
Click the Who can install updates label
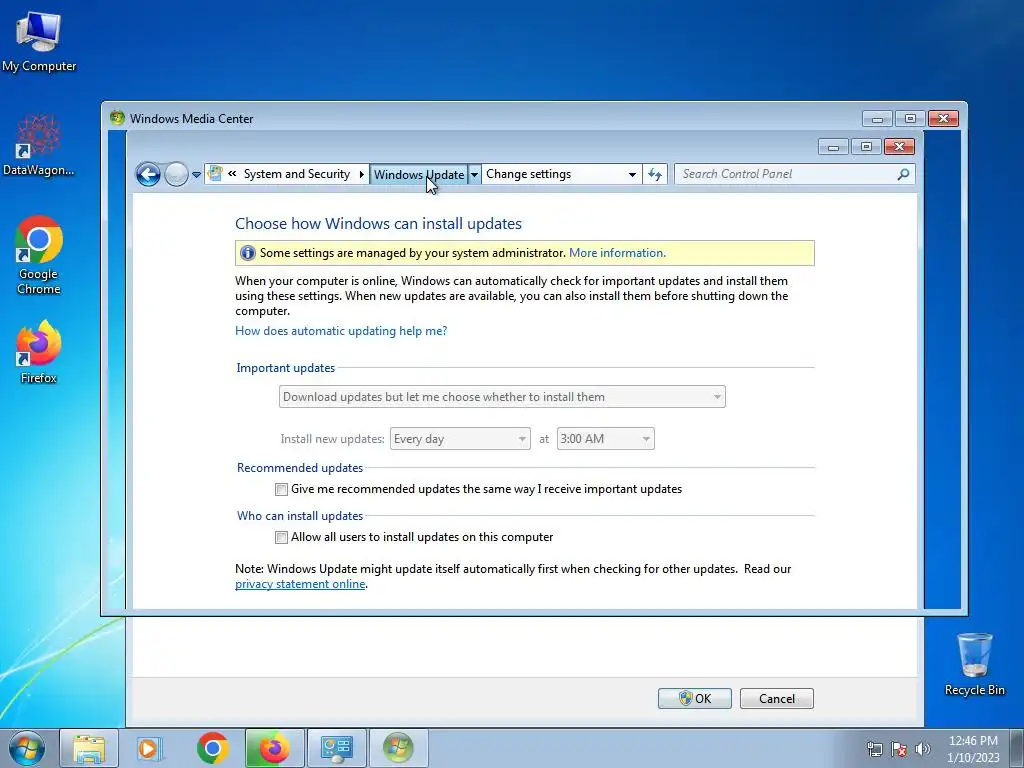click(x=300, y=517)
